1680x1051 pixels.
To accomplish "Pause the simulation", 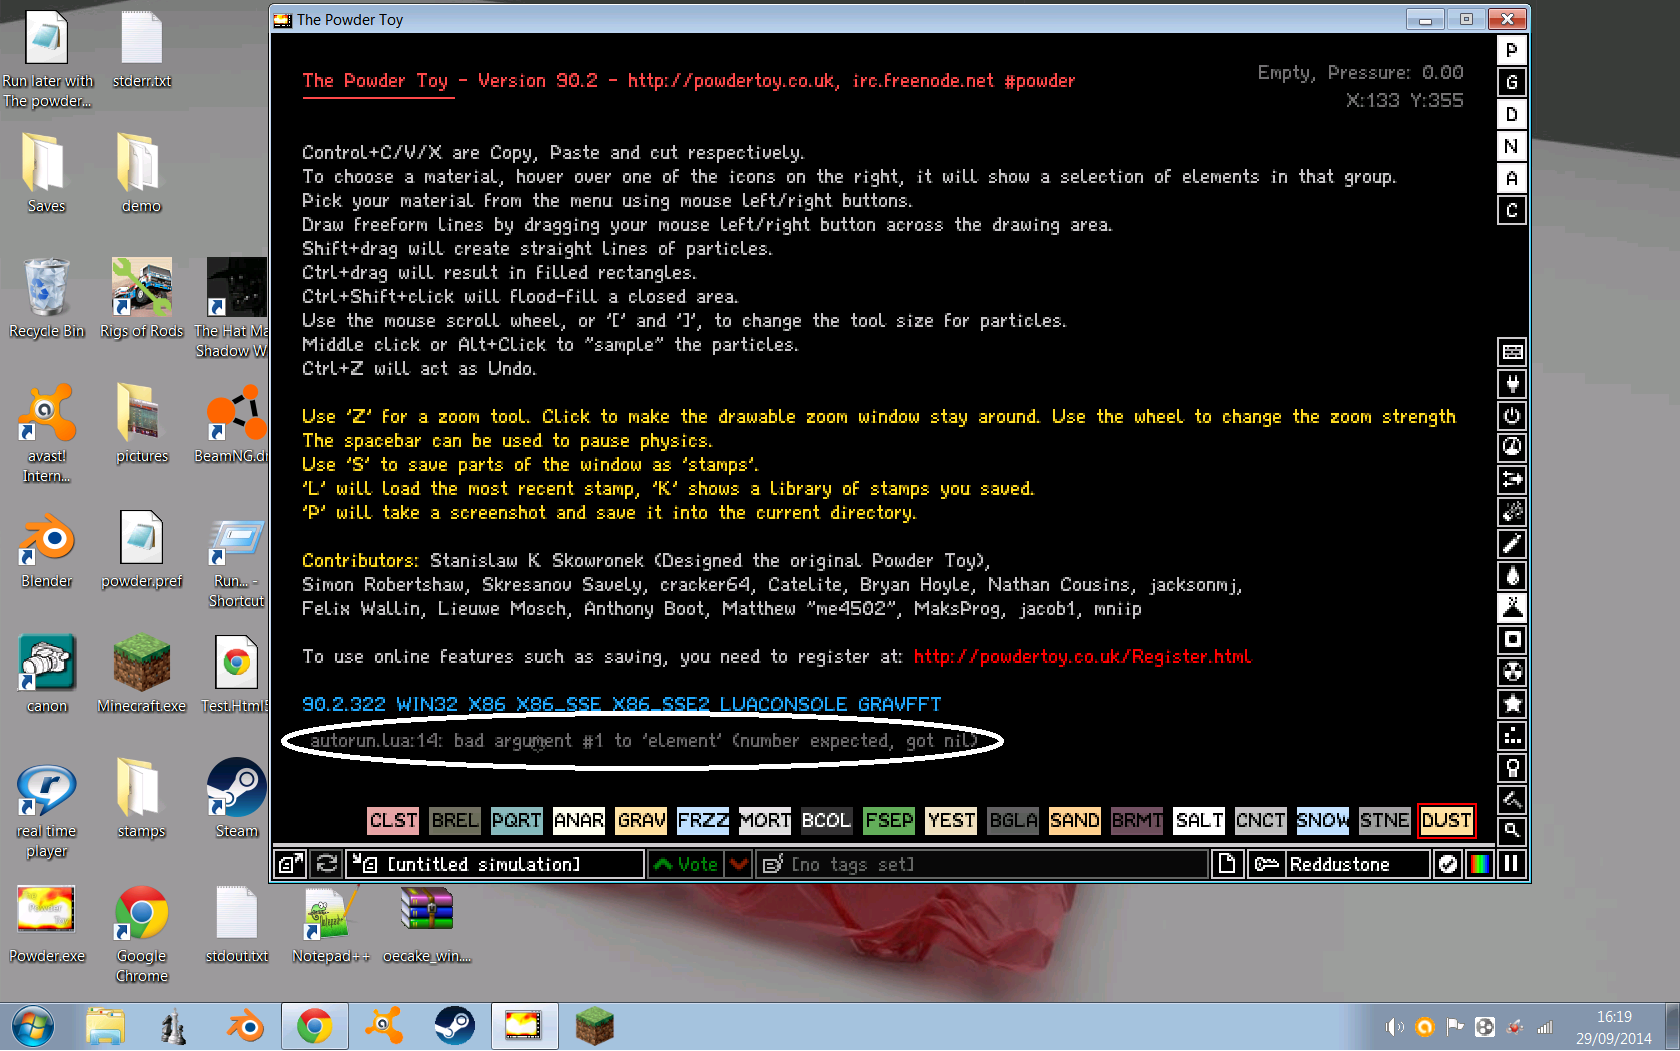I will click(1512, 864).
